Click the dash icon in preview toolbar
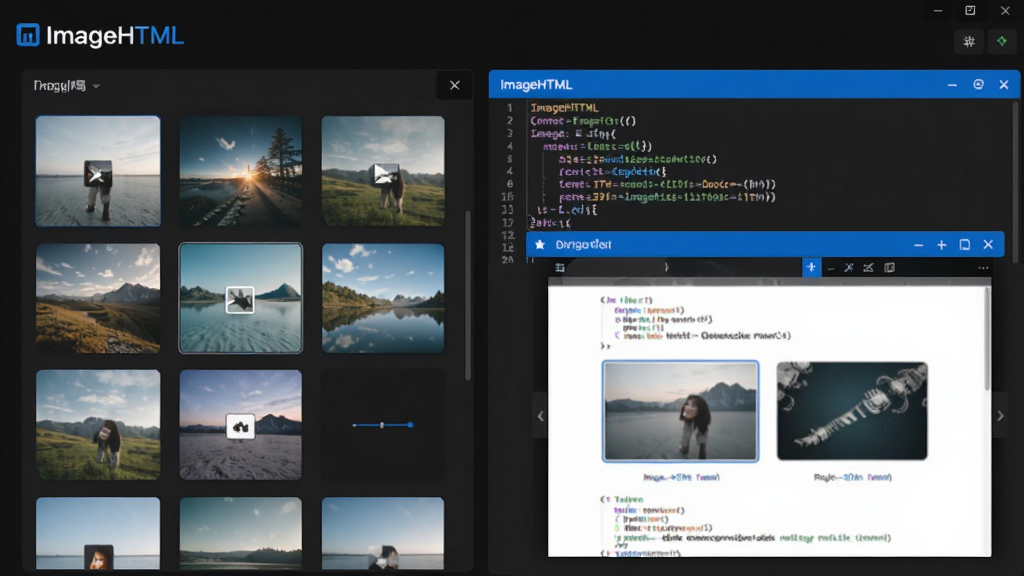 831,268
